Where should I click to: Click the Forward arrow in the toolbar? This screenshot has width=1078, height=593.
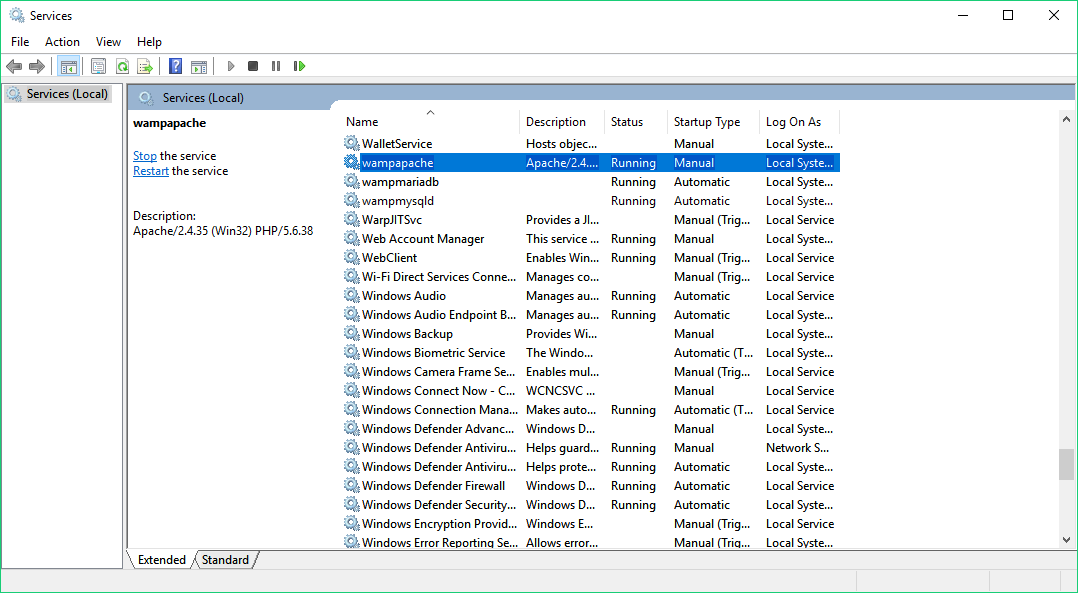click(36, 66)
